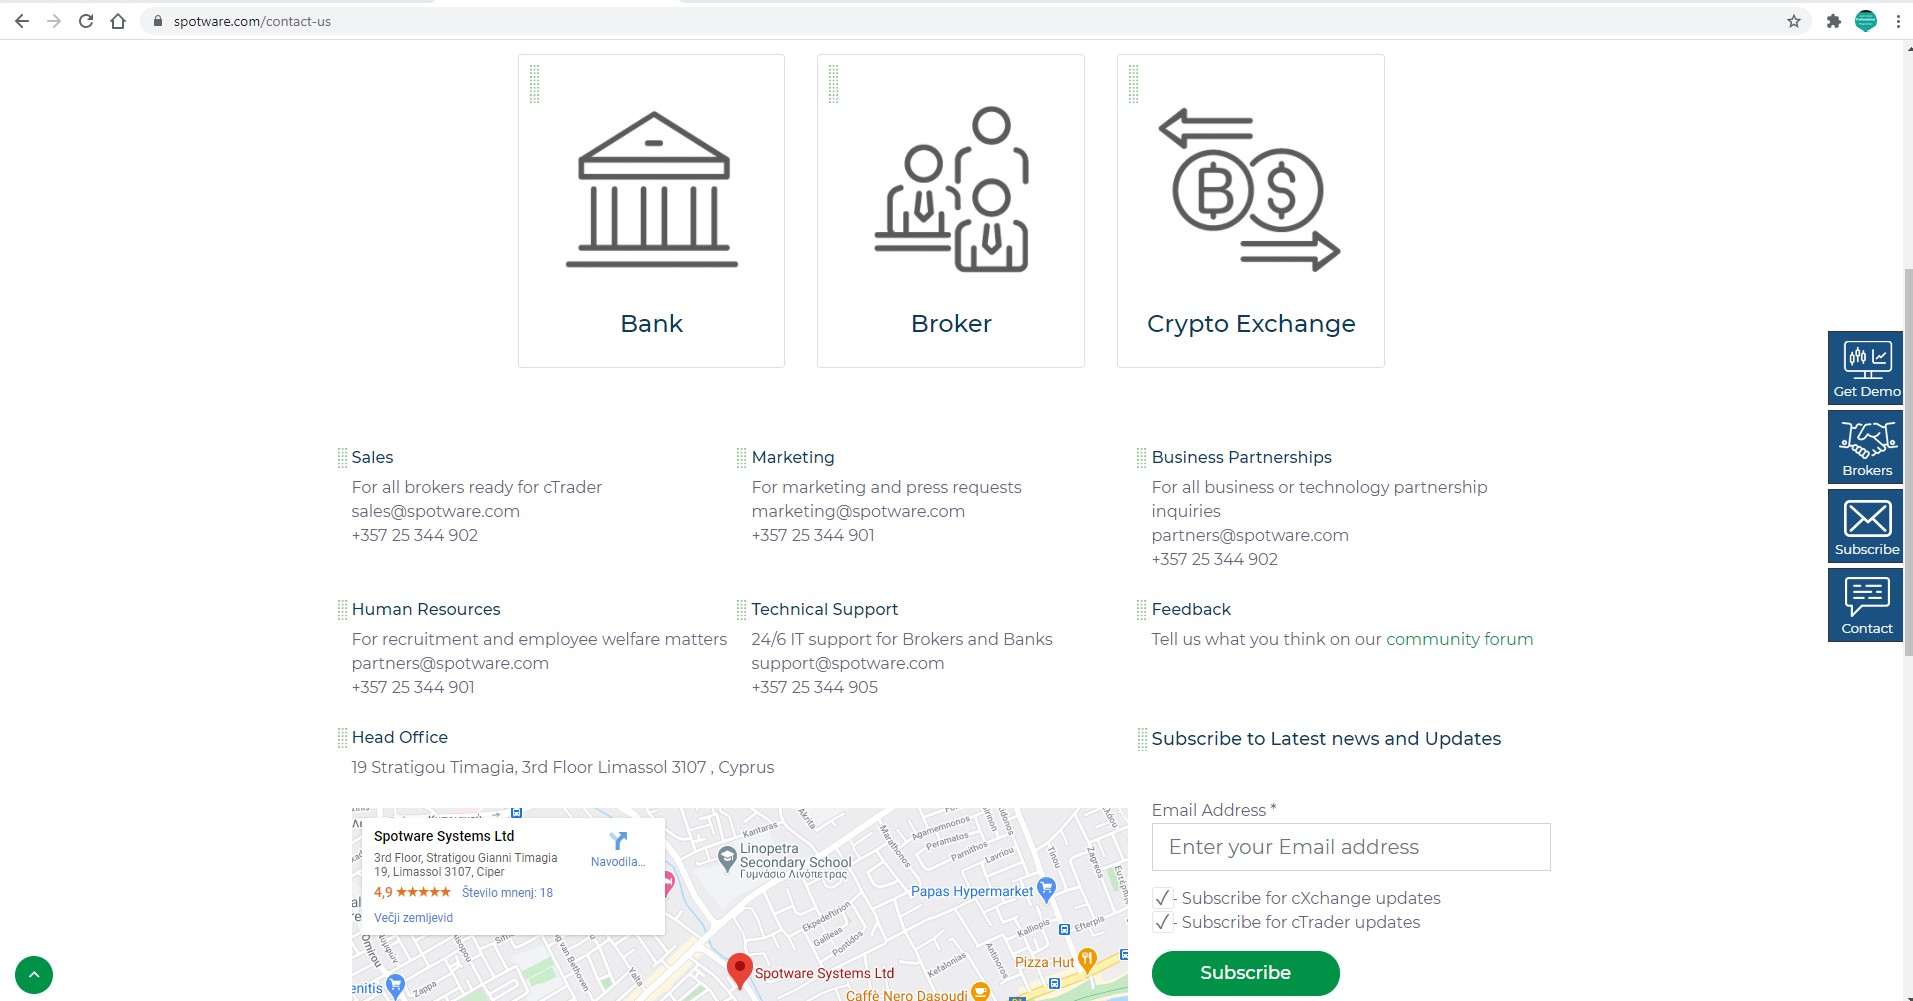
Task: Toggle Subscribe for cXchange updates checkbox
Action: click(x=1162, y=898)
